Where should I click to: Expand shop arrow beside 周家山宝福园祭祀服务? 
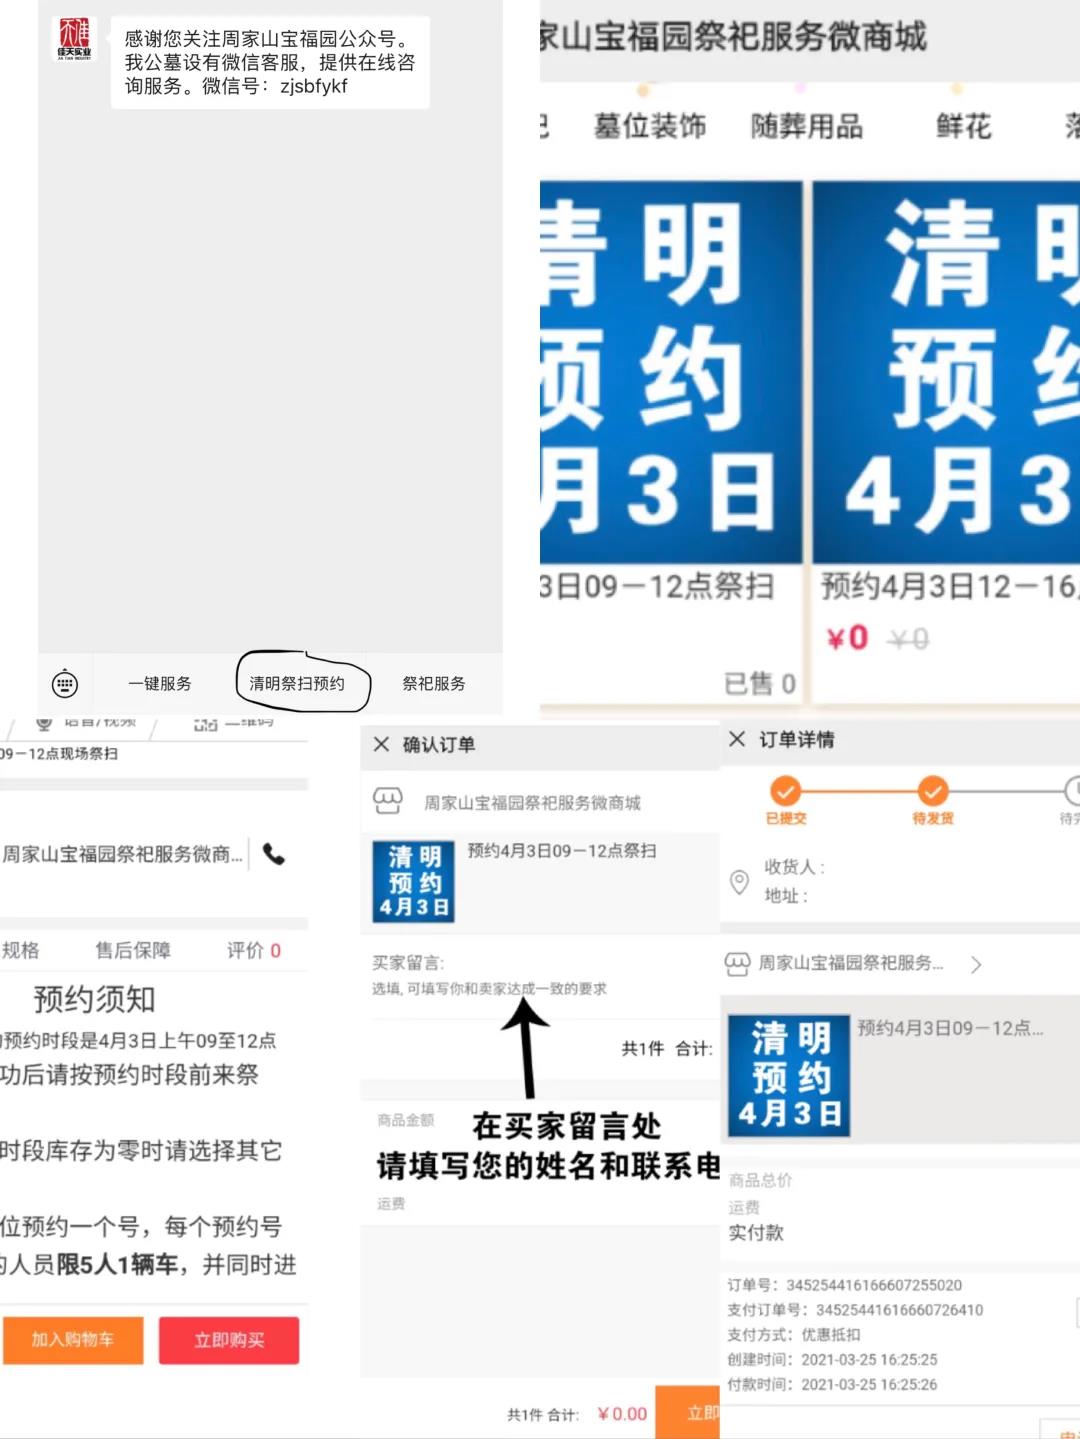point(976,964)
